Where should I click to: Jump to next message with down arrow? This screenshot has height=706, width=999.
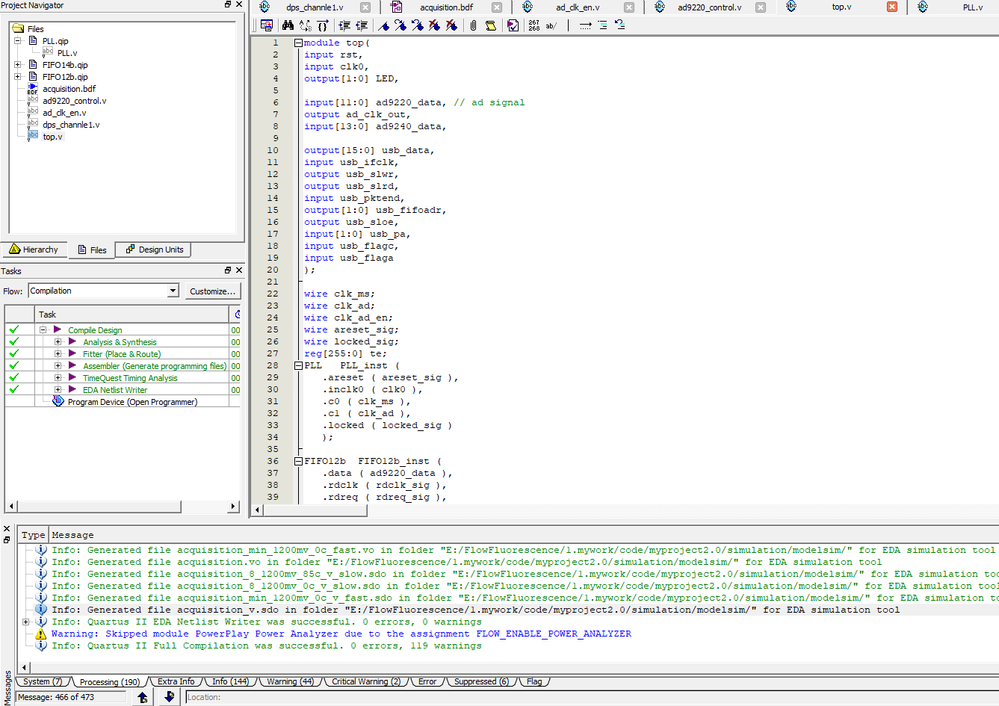pyautogui.click(x=168, y=697)
